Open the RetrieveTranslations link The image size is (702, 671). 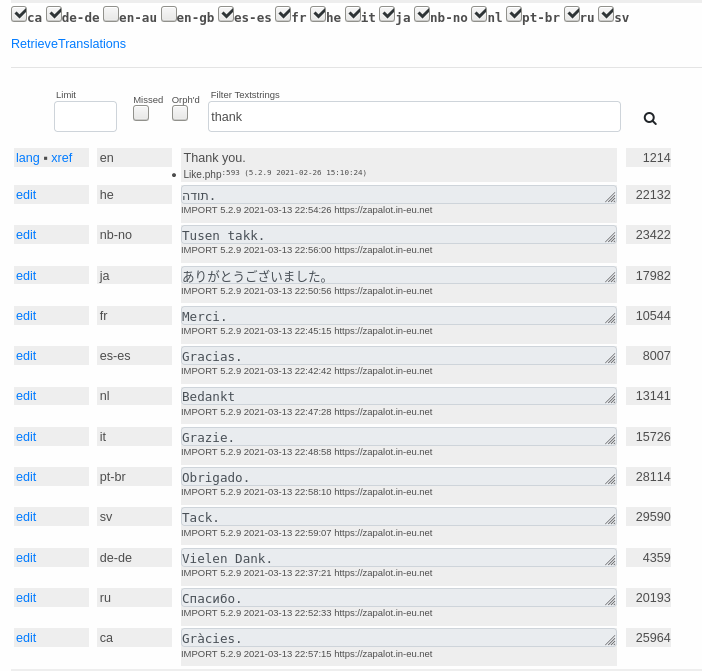(x=68, y=44)
